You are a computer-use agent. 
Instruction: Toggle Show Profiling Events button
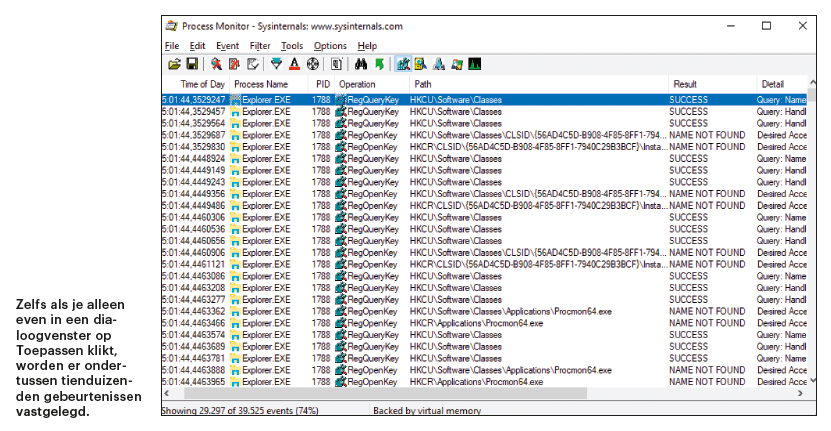coord(474,64)
